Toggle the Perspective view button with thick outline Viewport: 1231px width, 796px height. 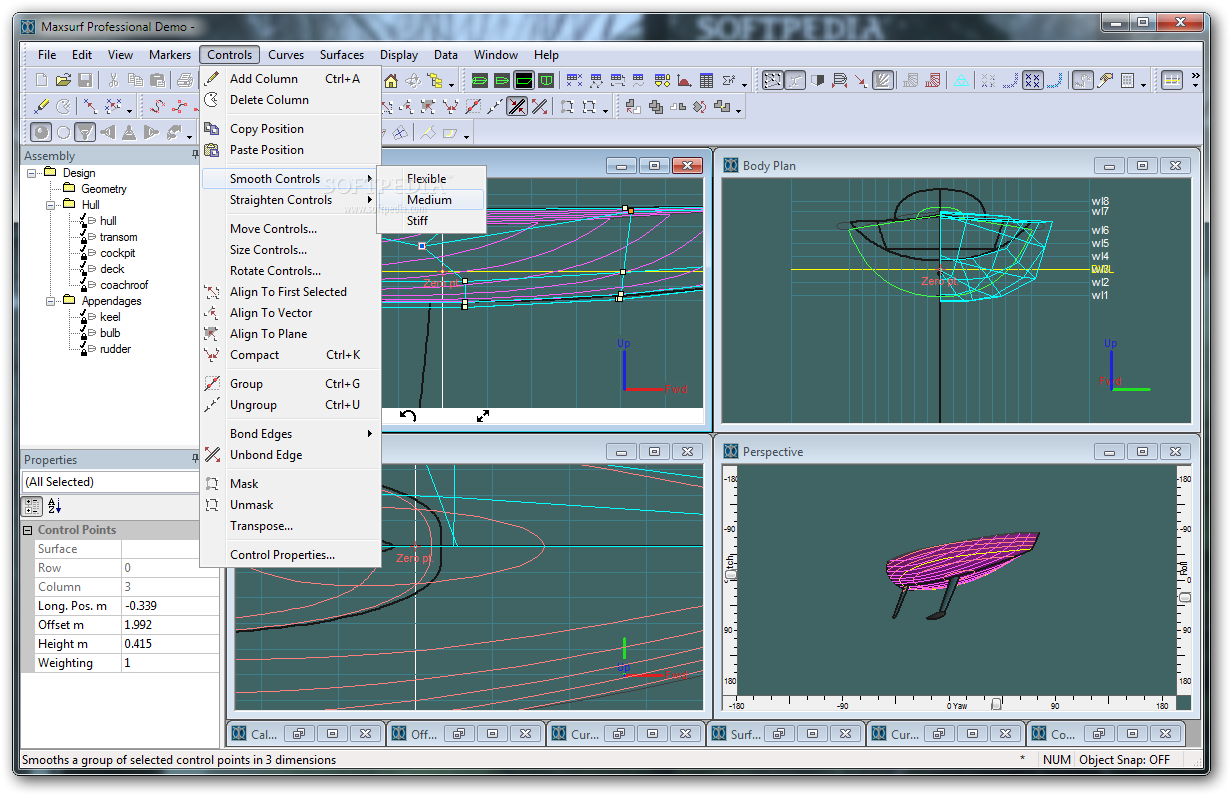(x=523, y=81)
